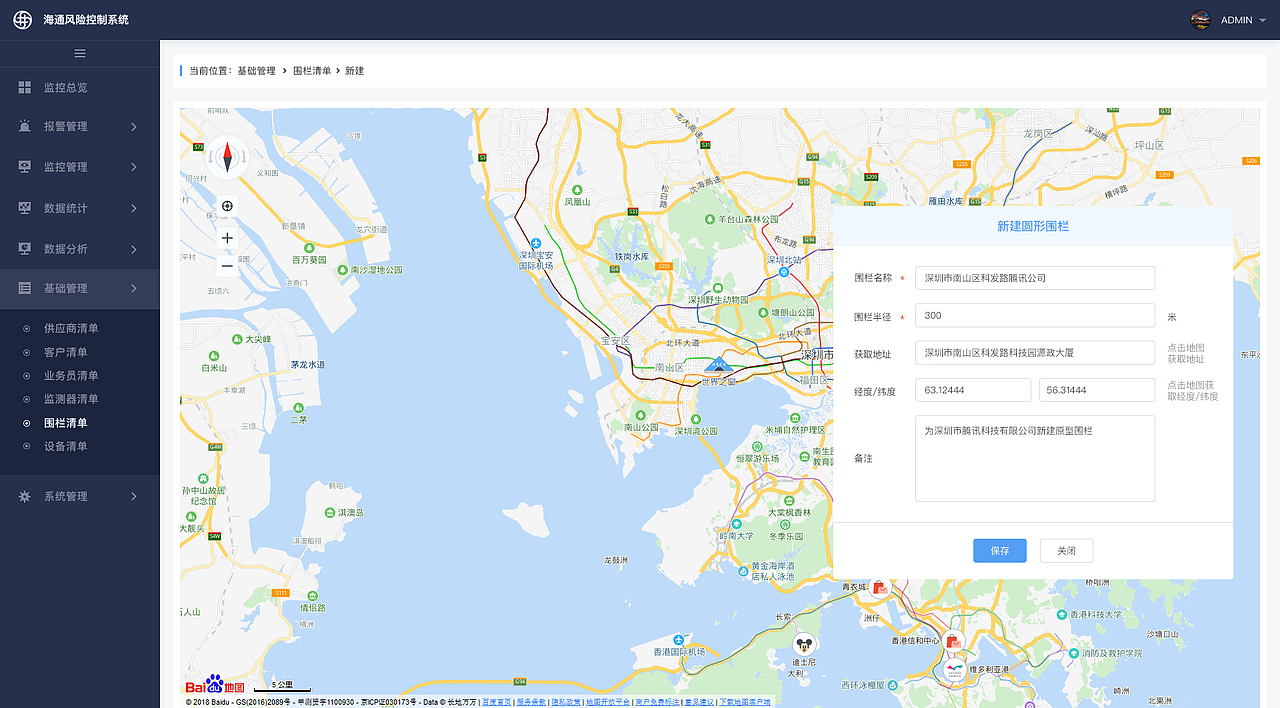Image resolution: width=1280 pixels, height=708 pixels.
Task: Click the 系统管理 gear icon
Action: (24, 496)
